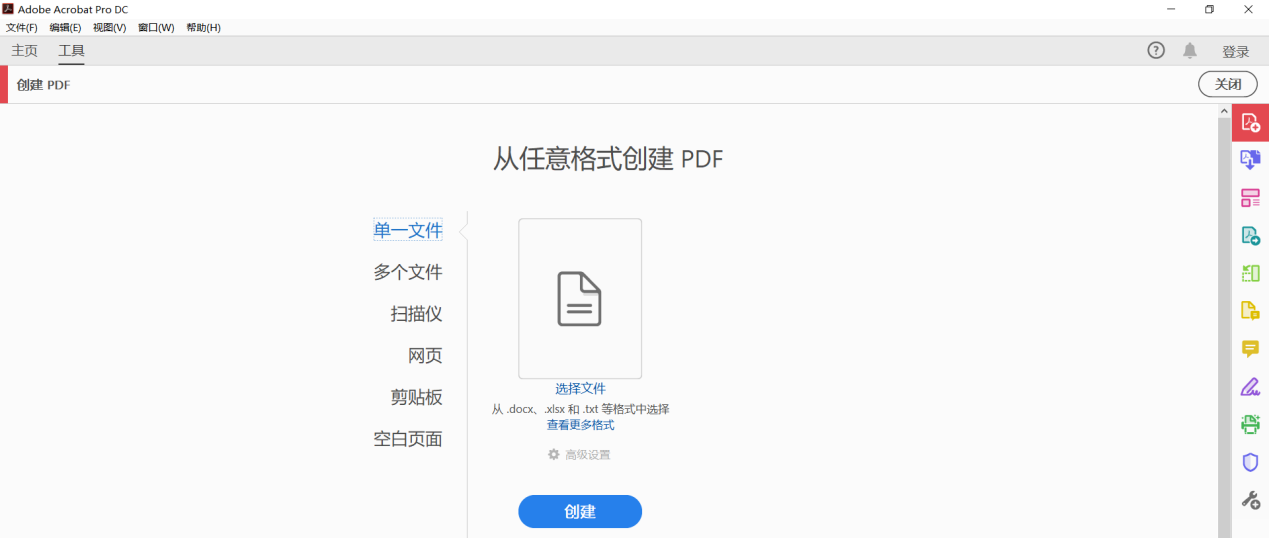The width and height of the screenshot is (1269, 538).
Task: Open the notifications bell icon
Action: click(1189, 50)
